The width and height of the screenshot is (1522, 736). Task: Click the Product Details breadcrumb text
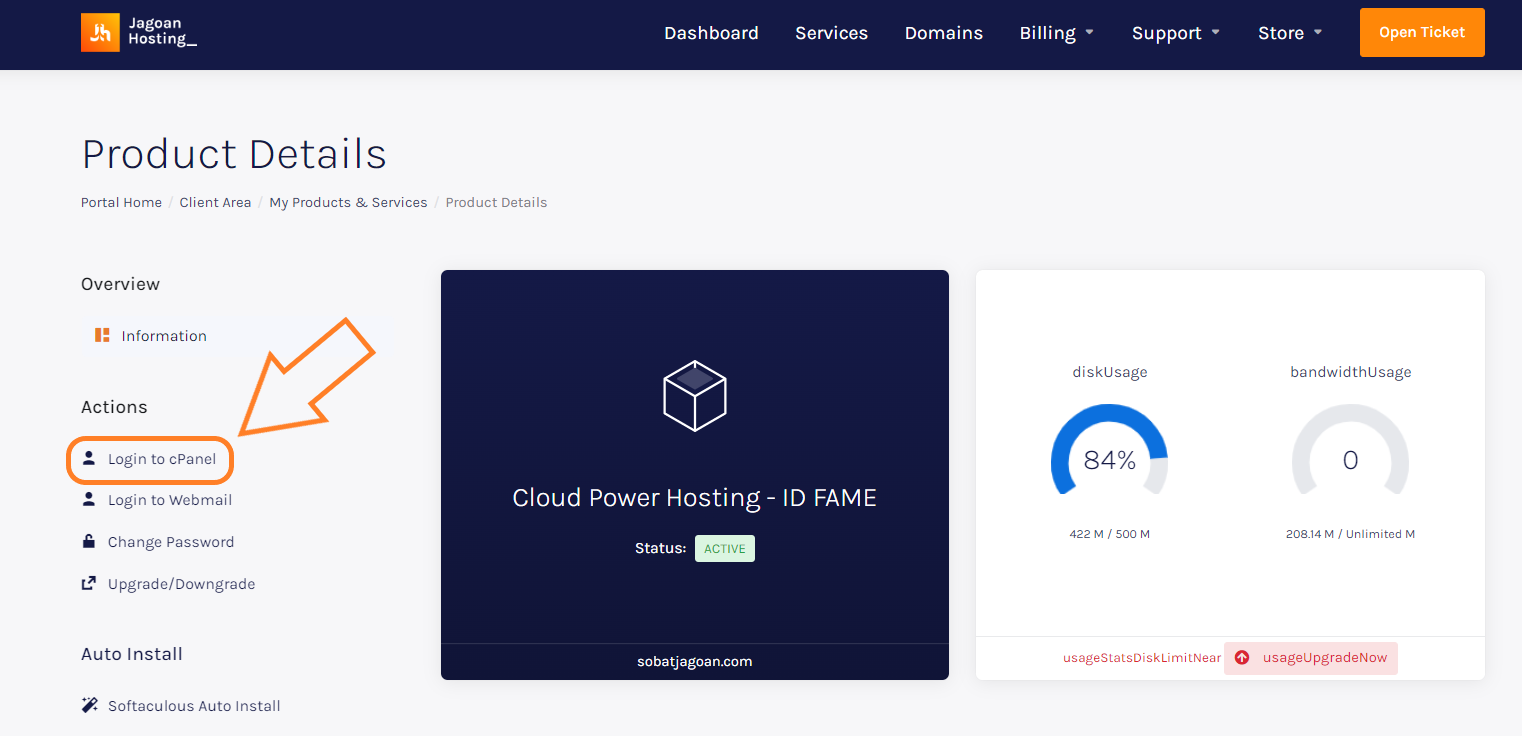click(496, 202)
